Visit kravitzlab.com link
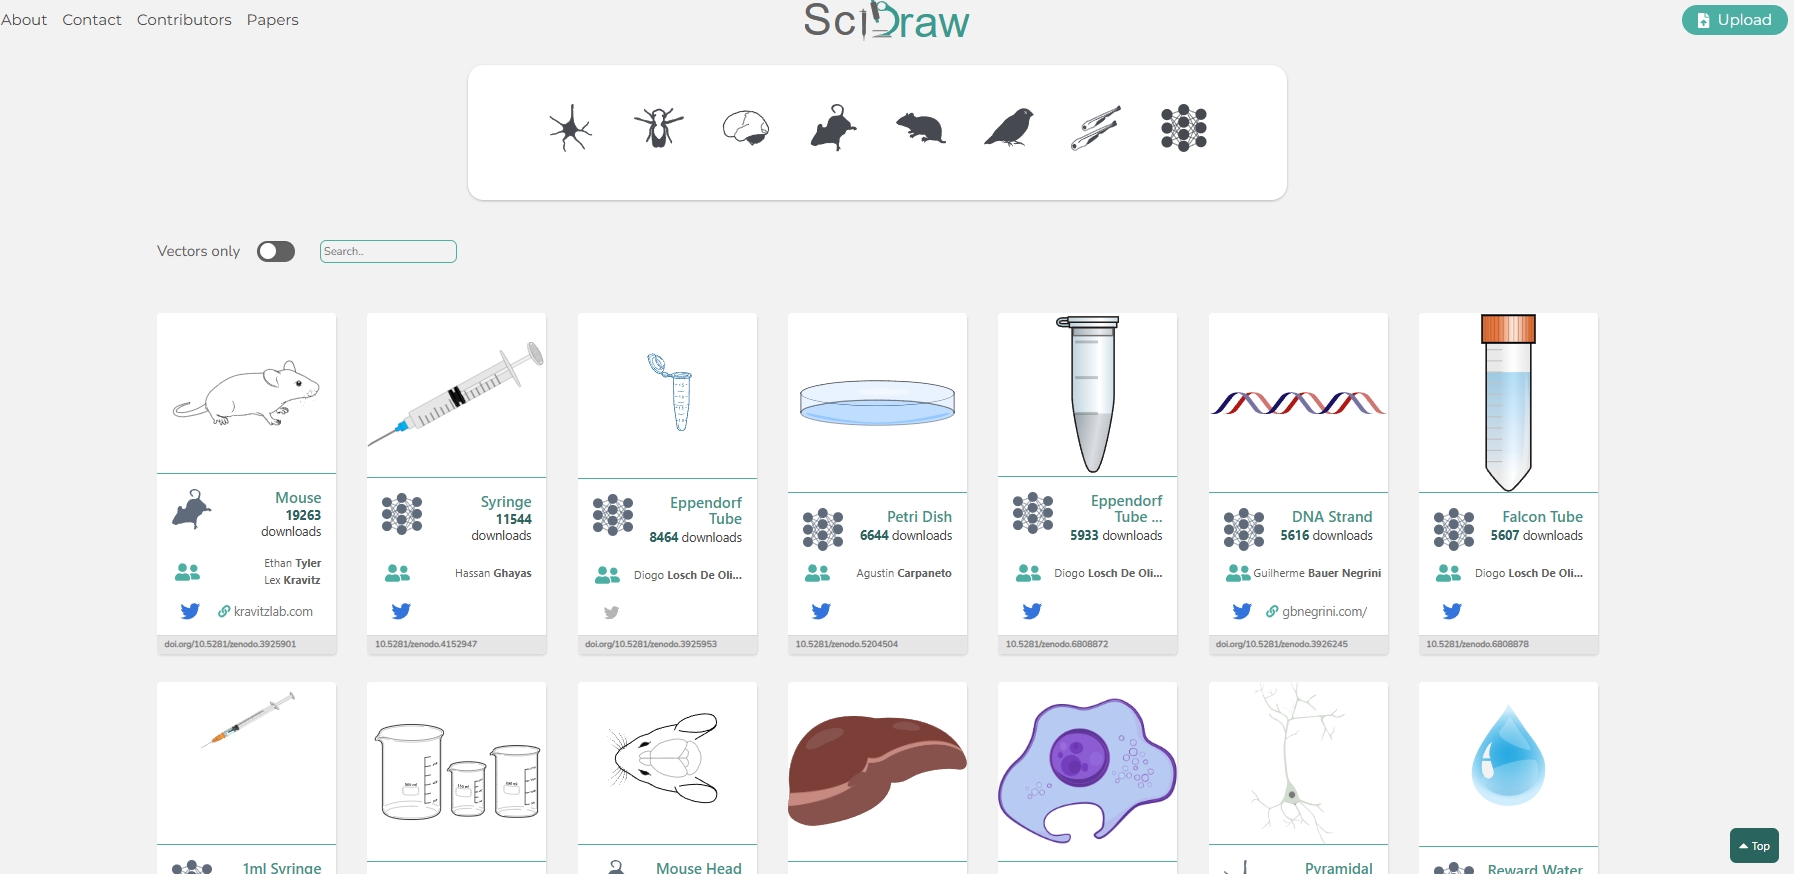1794x874 pixels. tap(266, 611)
